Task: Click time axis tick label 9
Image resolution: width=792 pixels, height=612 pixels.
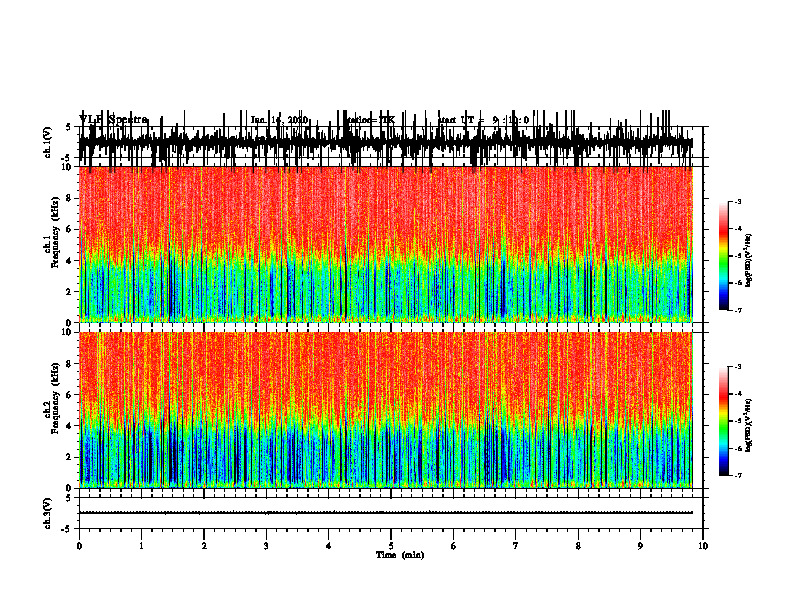Action: pos(640,546)
